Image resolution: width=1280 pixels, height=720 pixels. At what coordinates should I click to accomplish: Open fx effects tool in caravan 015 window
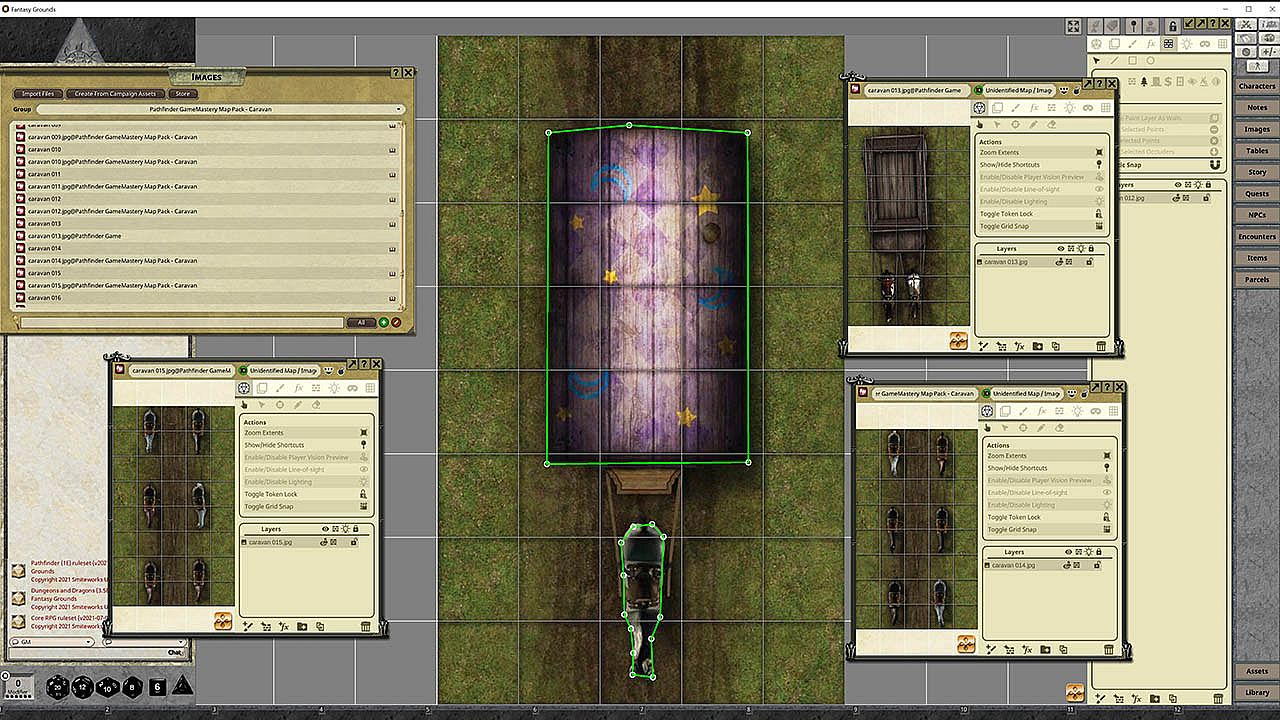coord(298,388)
